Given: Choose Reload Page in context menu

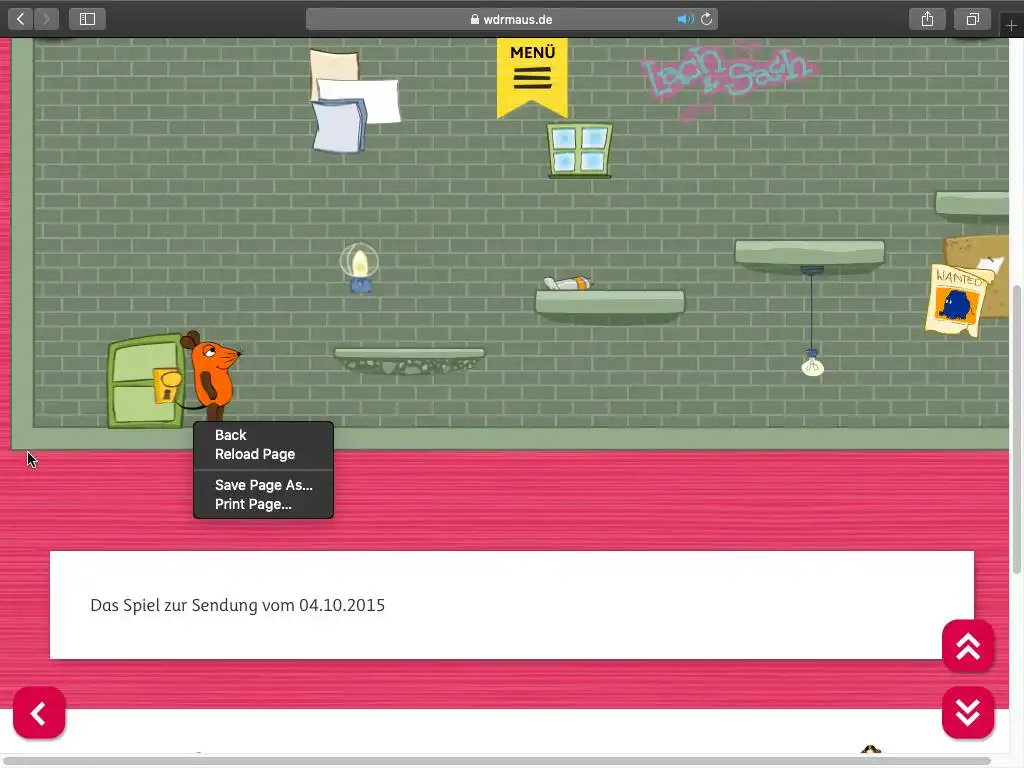Looking at the screenshot, I should pos(263,454).
